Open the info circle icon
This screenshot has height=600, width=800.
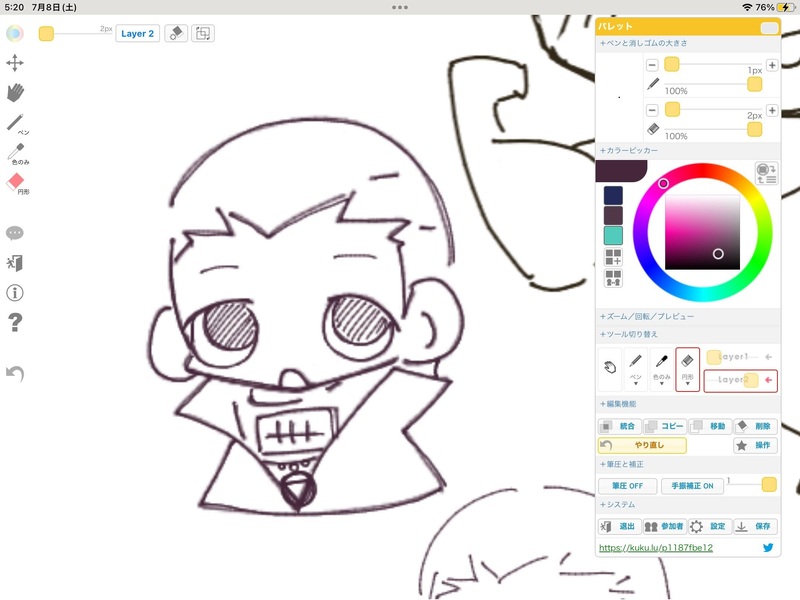15,293
